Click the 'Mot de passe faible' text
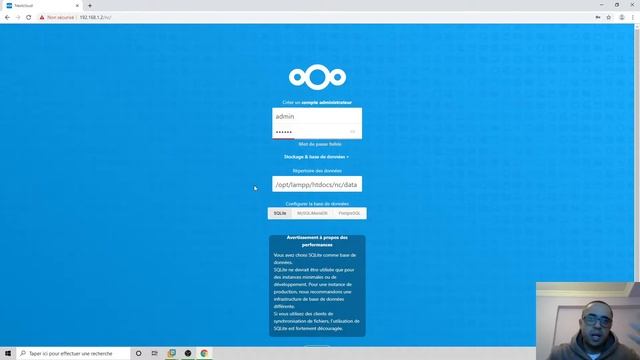 320,144
